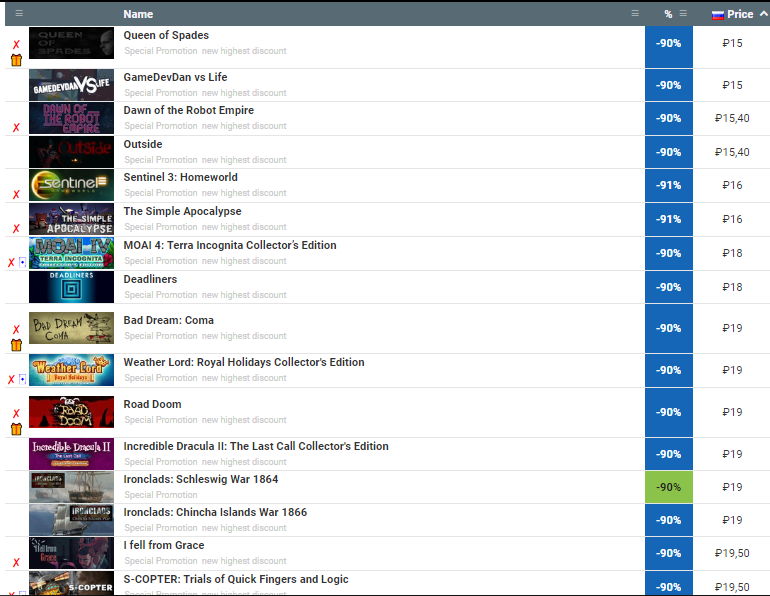Click the Russian flag icon beside Price

[718, 15]
